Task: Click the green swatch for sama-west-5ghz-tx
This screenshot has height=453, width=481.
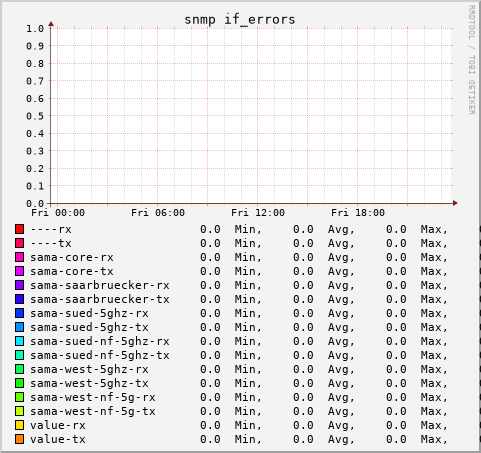Action: point(19,383)
